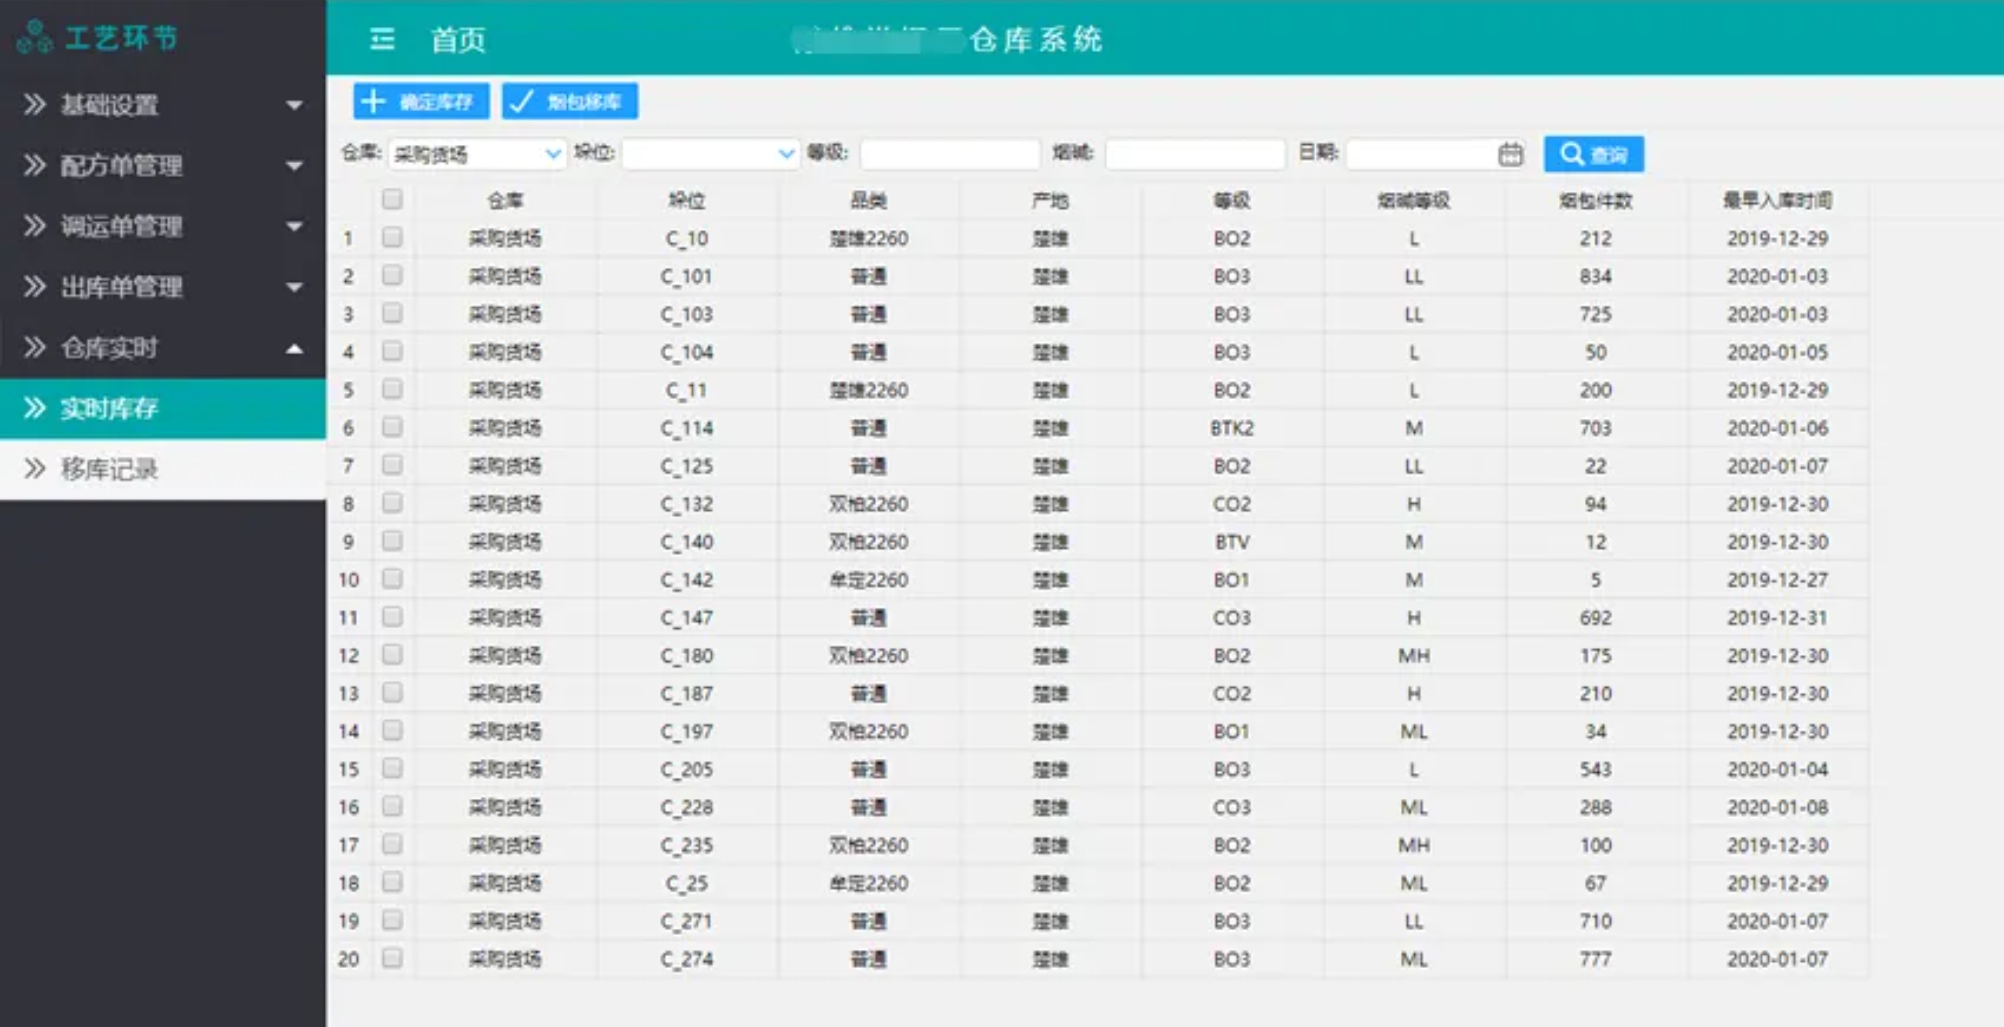The image size is (2004, 1027).
Task: Check the checkbox for row 1 (C_10)
Action: pyautogui.click(x=392, y=238)
